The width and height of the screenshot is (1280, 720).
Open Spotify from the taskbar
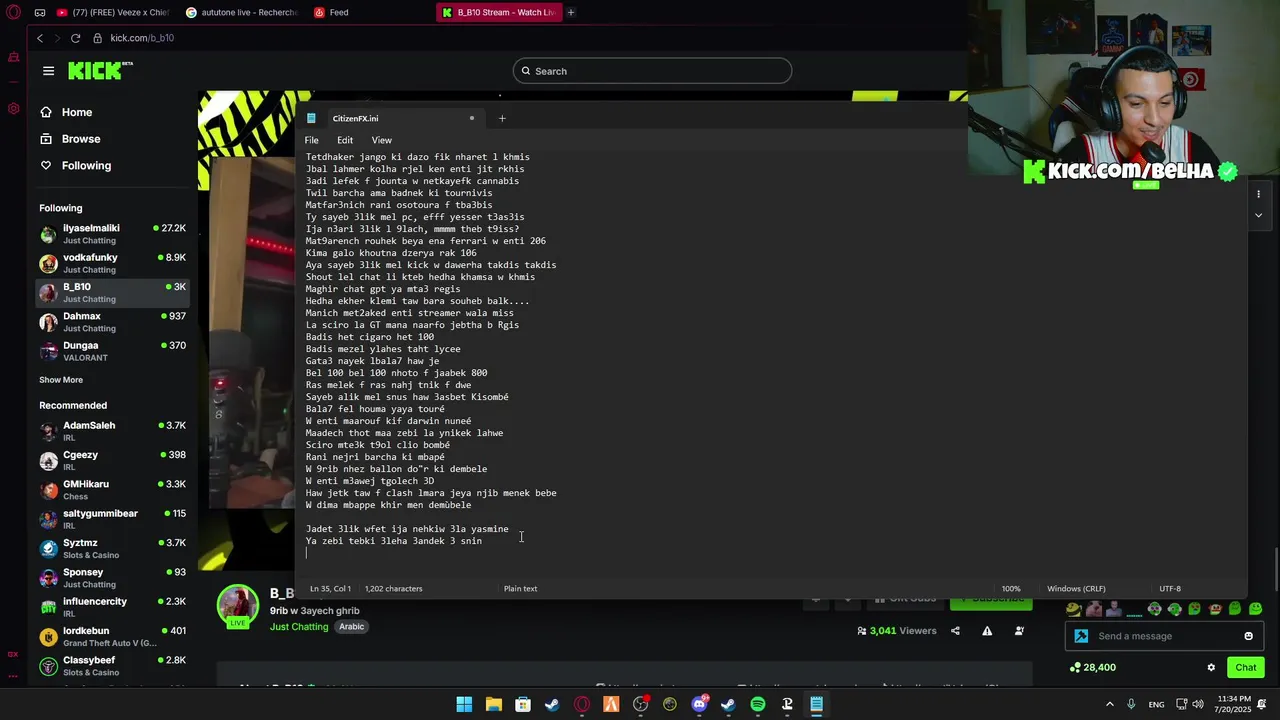click(x=758, y=704)
